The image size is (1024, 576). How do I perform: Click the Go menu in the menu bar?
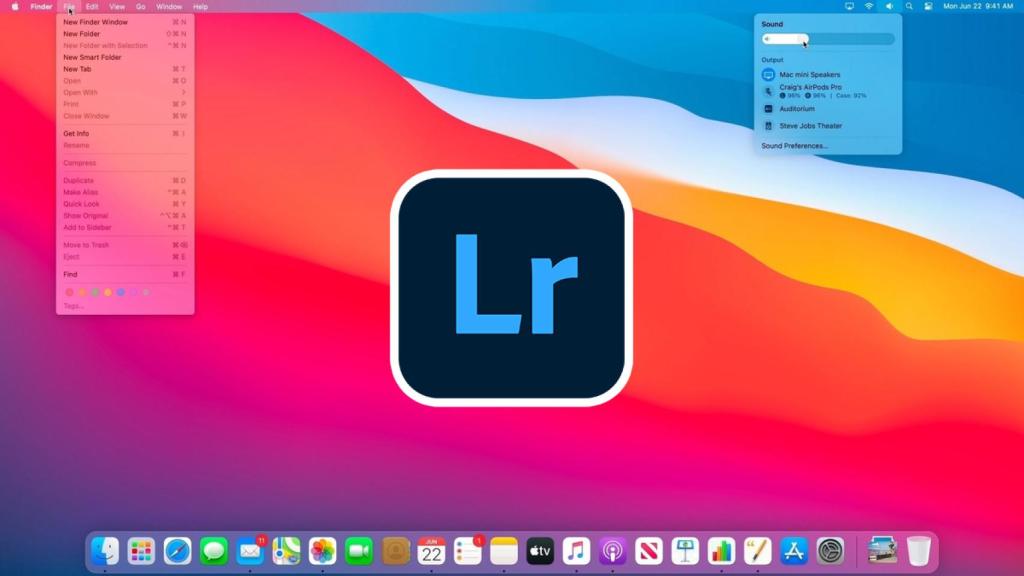pyautogui.click(x=140, y=6)
